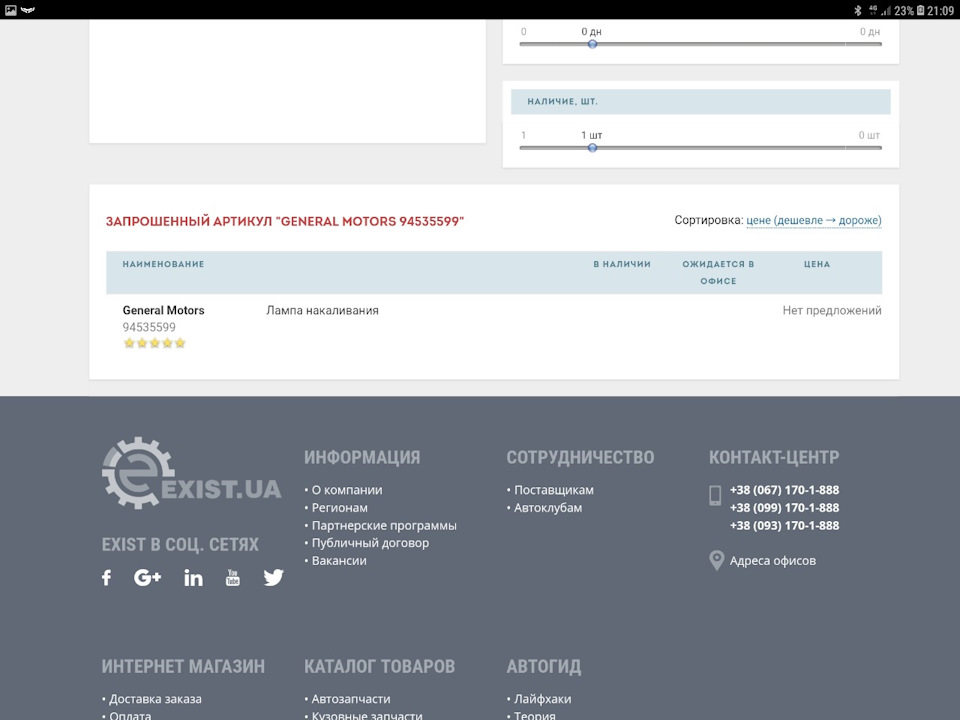The height and width of the screenshot is (720, 960).
Task: Click the requested article GENERAL MOTORS 94535599 heading
Action: click(x=285, y=222)
